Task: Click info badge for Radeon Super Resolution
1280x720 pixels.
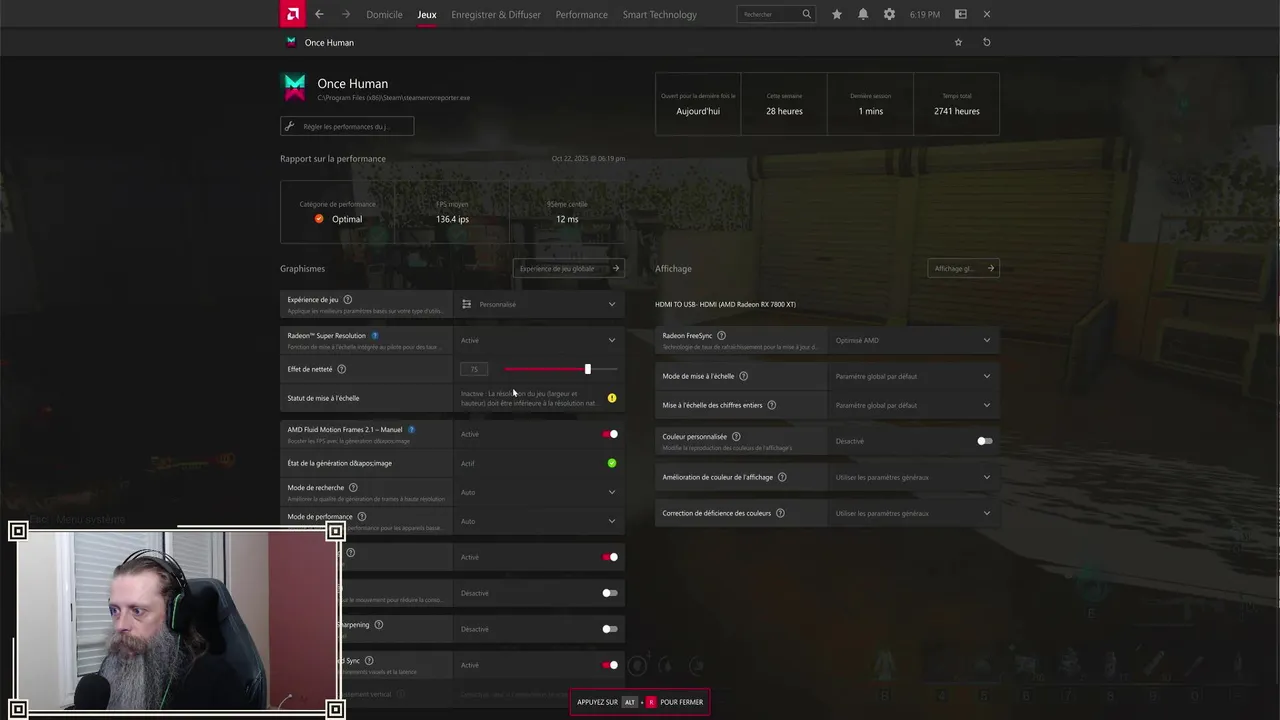Action: pos(375,335)
